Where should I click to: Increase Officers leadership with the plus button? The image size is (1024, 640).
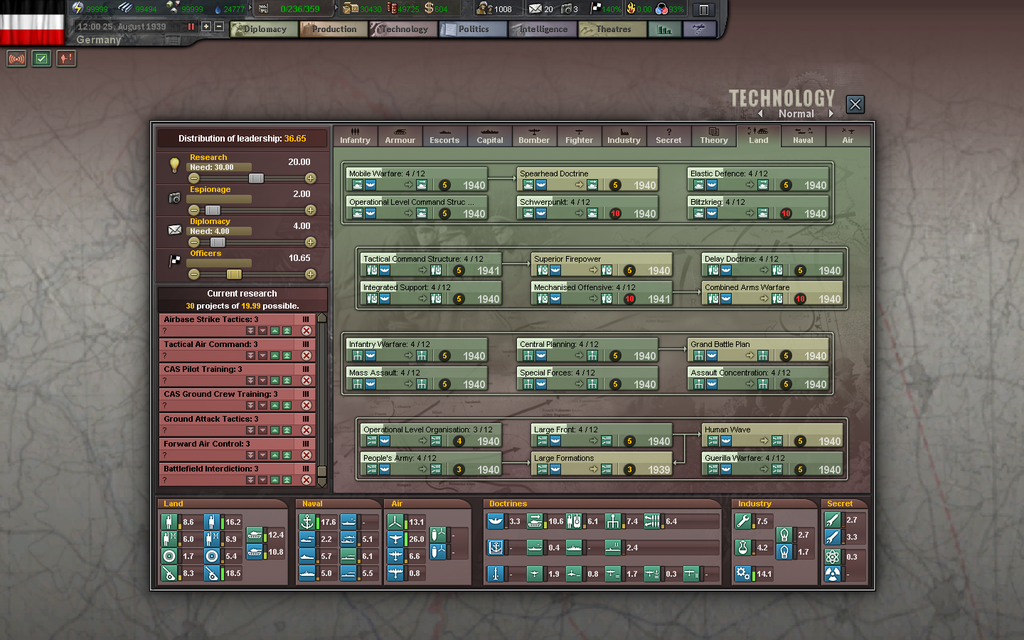310,274
